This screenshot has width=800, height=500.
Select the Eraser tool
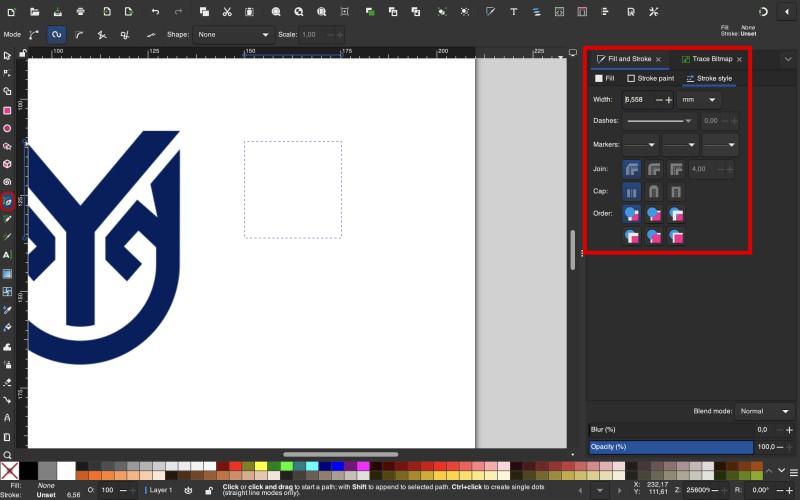click(7, 382)
